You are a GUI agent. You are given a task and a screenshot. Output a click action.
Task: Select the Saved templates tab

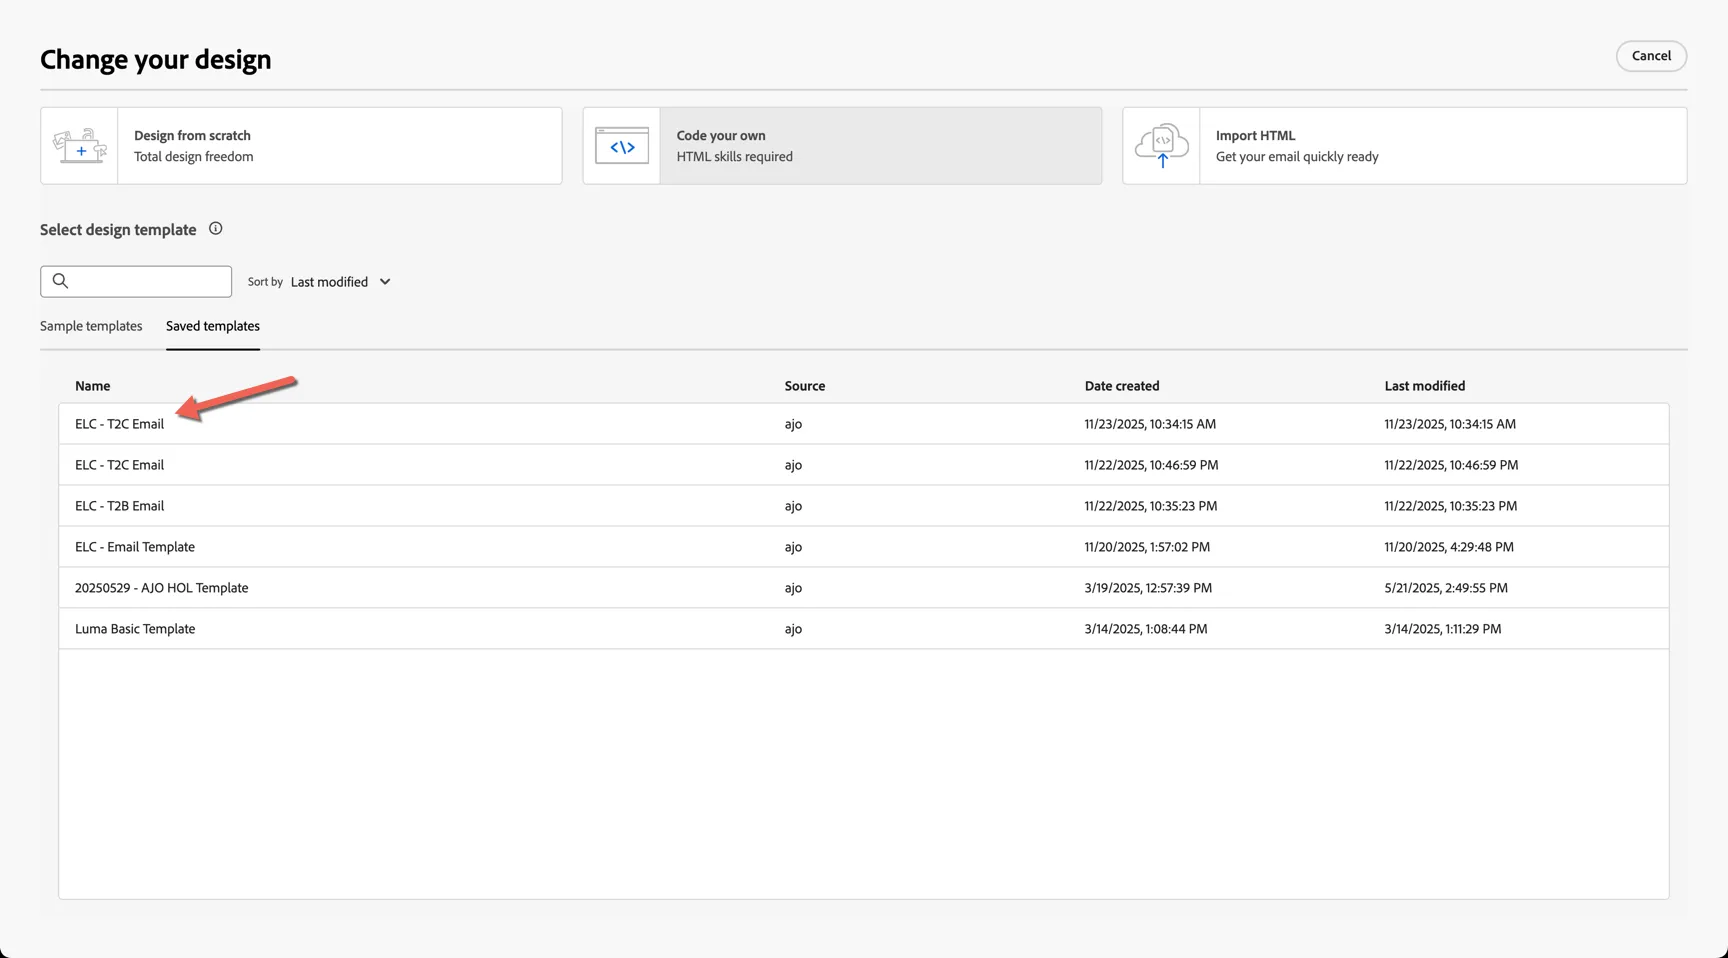pos(213,326)
